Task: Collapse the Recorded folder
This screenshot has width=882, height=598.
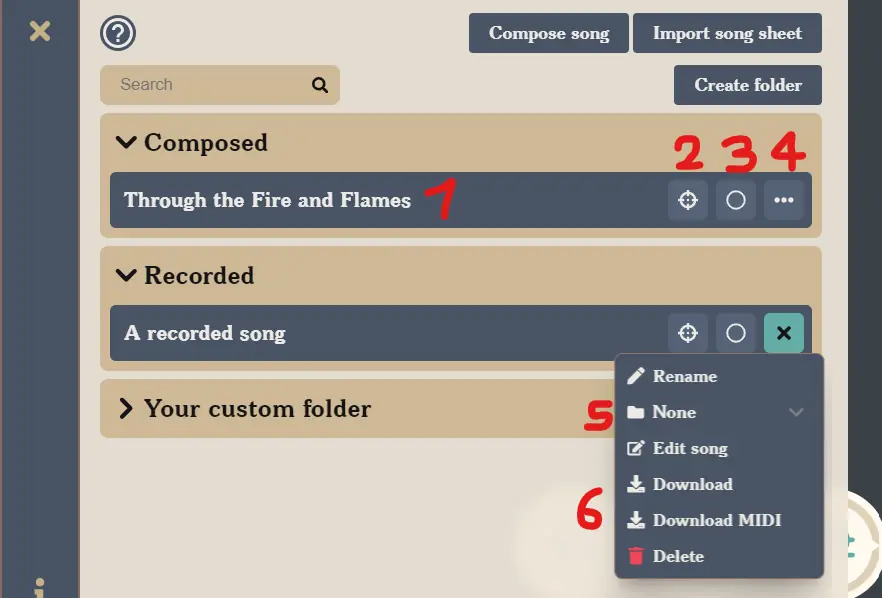Action: pos(126,275)
